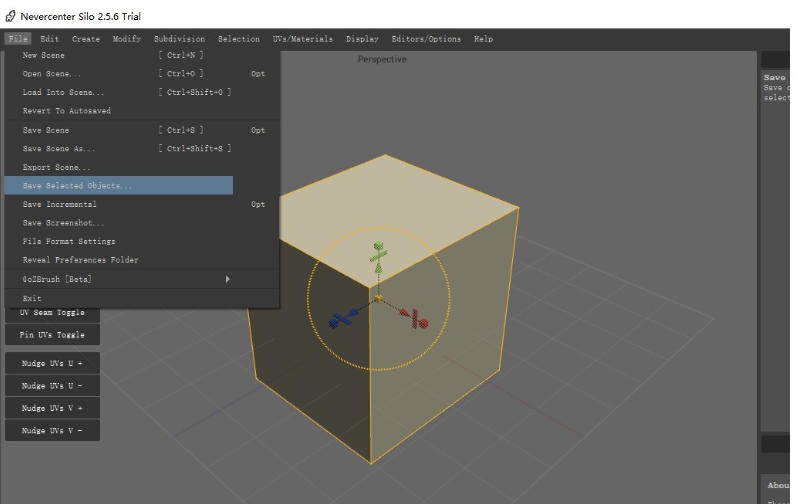
Task: Open the Subdivision dropdown menu
Action: (179, 39)
